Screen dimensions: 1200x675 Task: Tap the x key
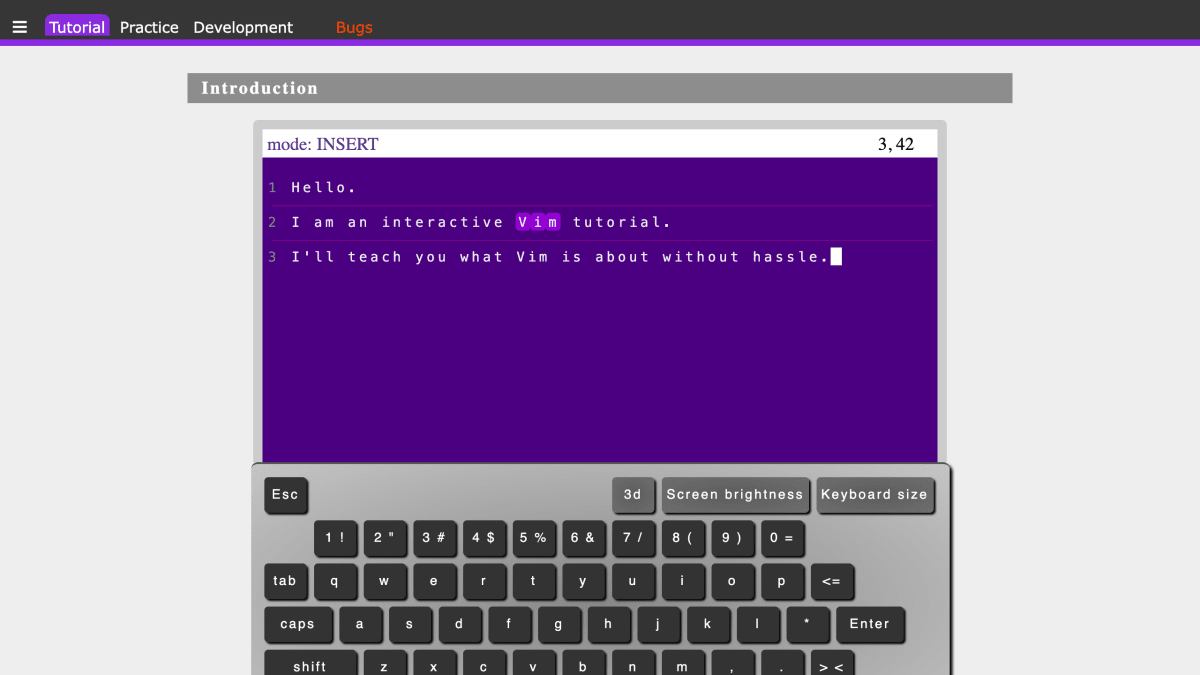[x=434, y=663]
